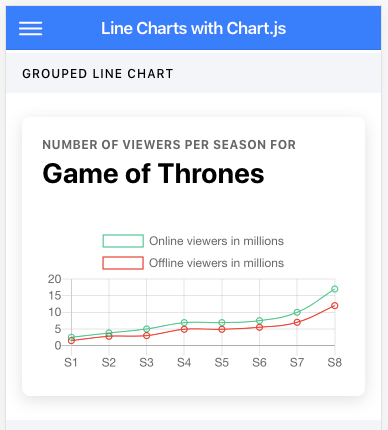Select the red S8 data point
Viewport: 388px width, 430px height.
pos(335,306)
